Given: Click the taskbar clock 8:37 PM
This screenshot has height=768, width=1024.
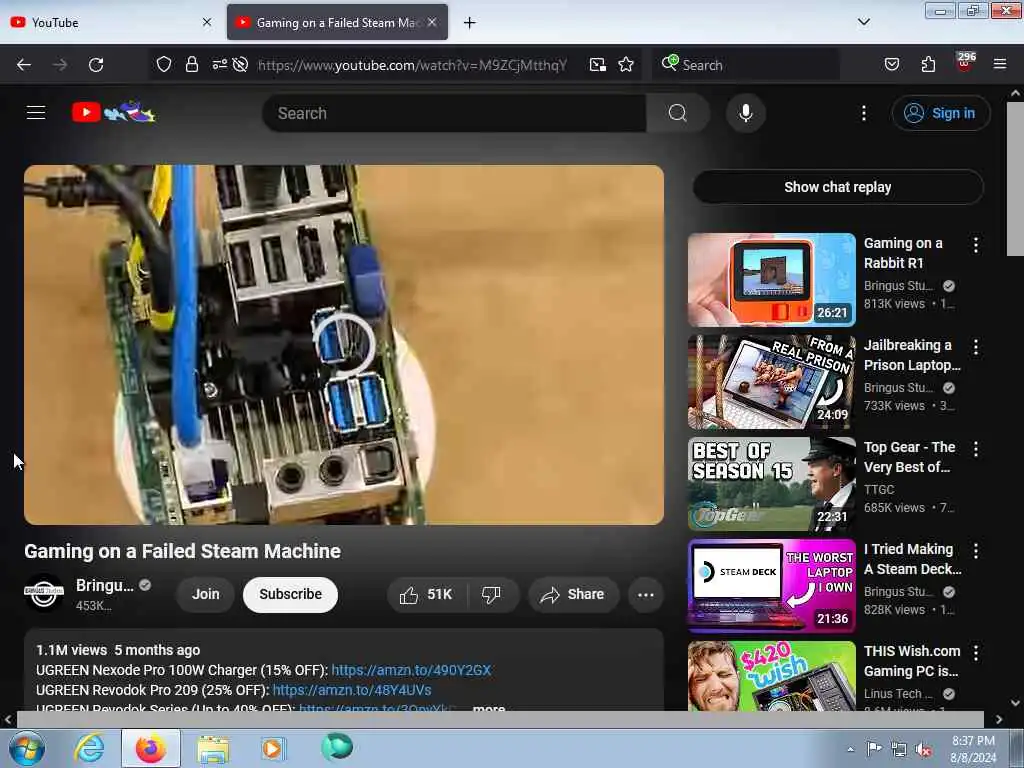Looking at the screenshot, I should (973, 749).
